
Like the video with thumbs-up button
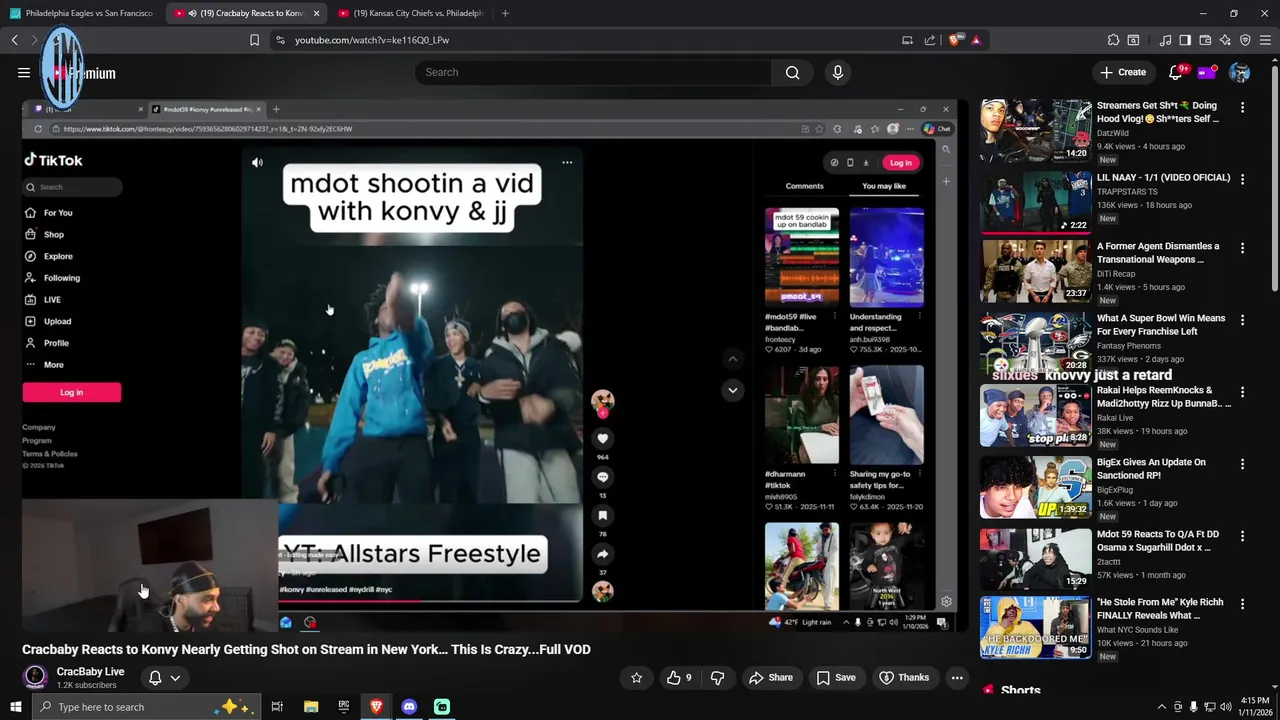click(x=680, y=677)
